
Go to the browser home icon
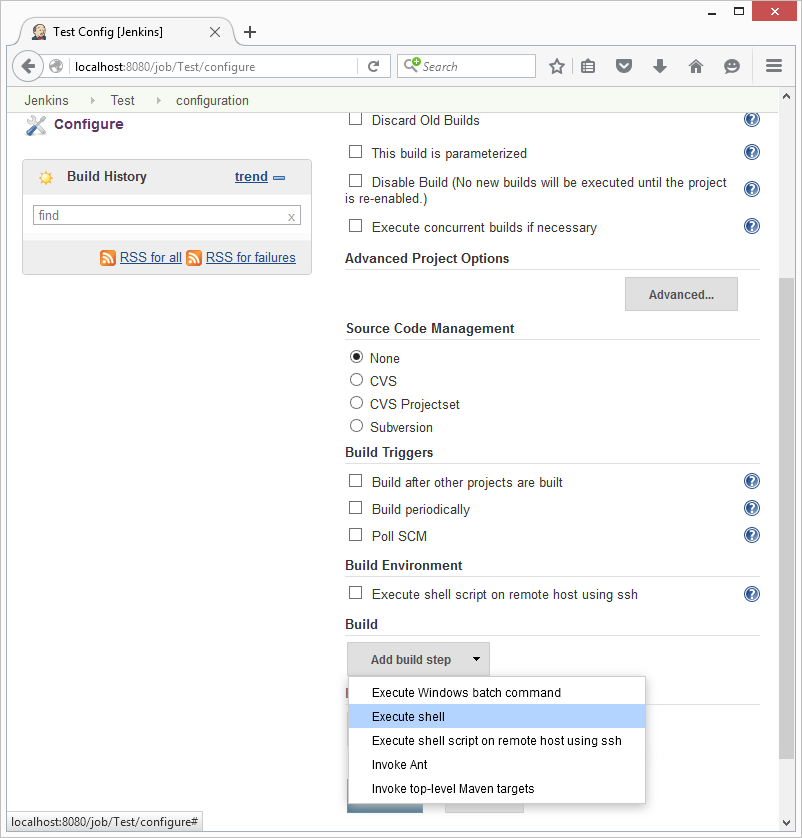[696, 66]
